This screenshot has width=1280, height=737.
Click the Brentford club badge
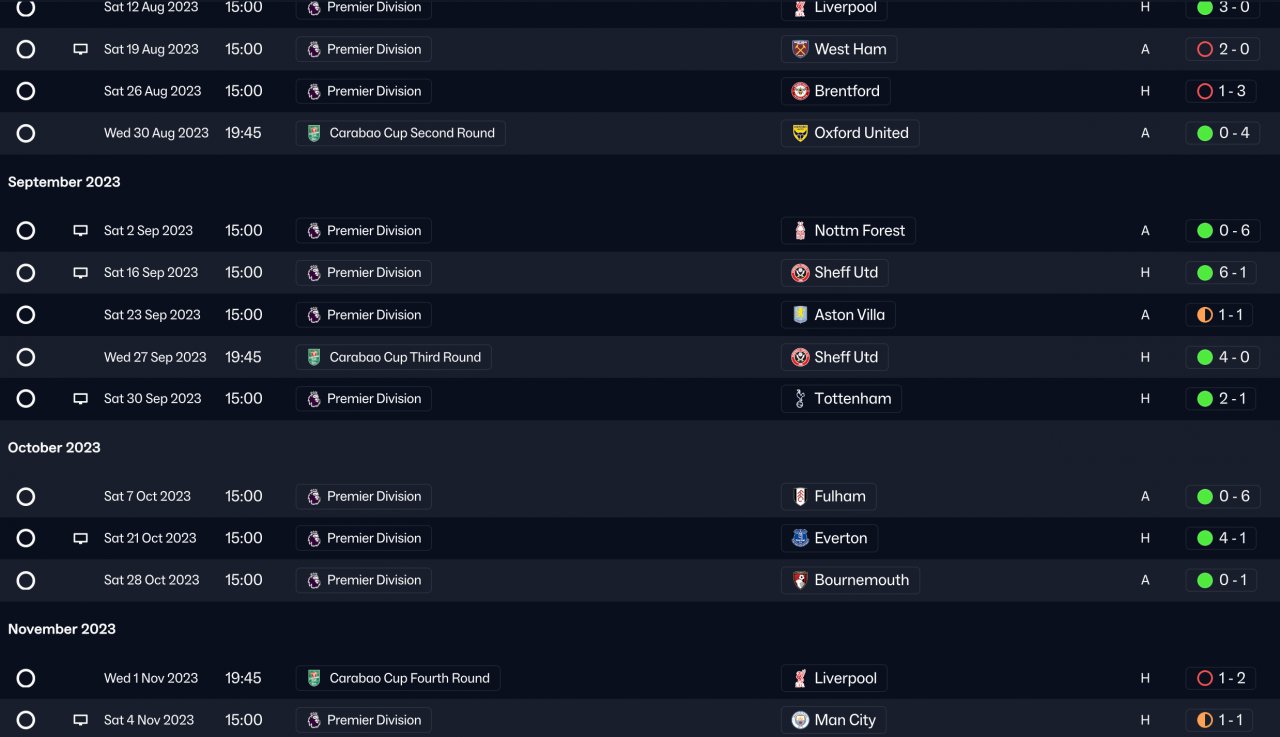(x=800, y=91)
